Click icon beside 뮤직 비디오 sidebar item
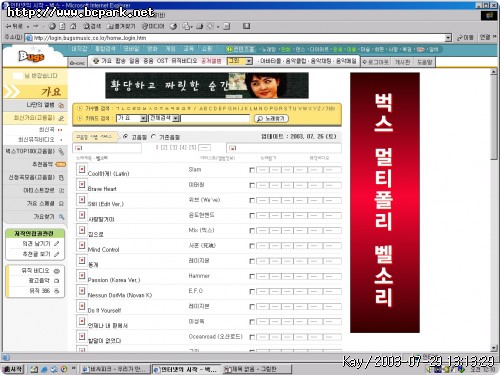This screenshot has height=375, width=500. click(57, 271)
